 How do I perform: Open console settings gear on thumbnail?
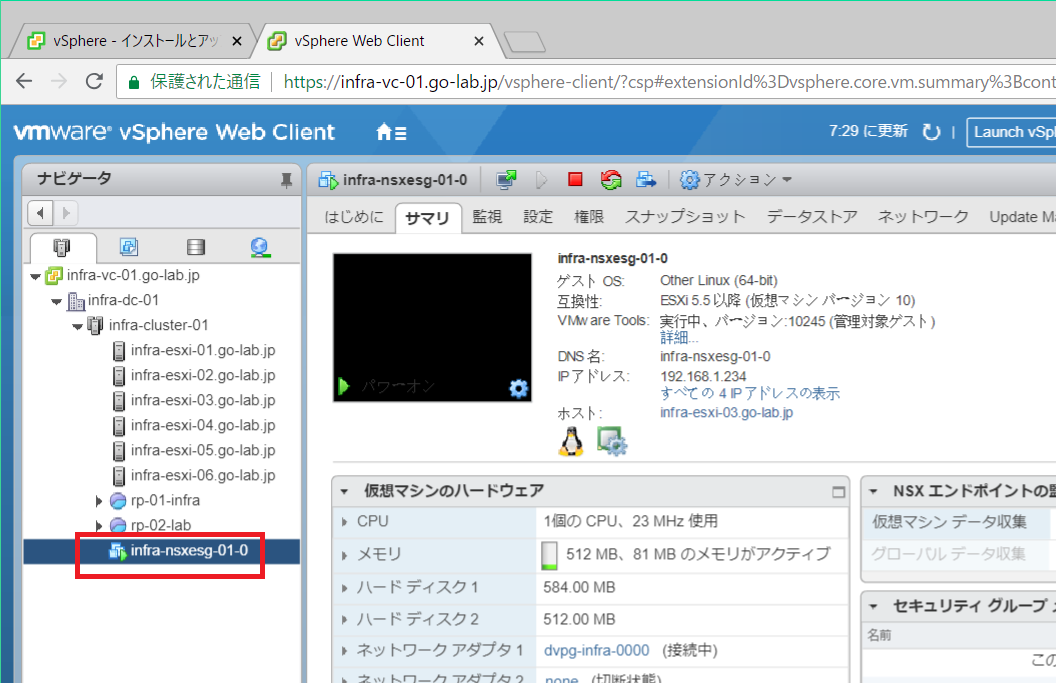[519, 389]
